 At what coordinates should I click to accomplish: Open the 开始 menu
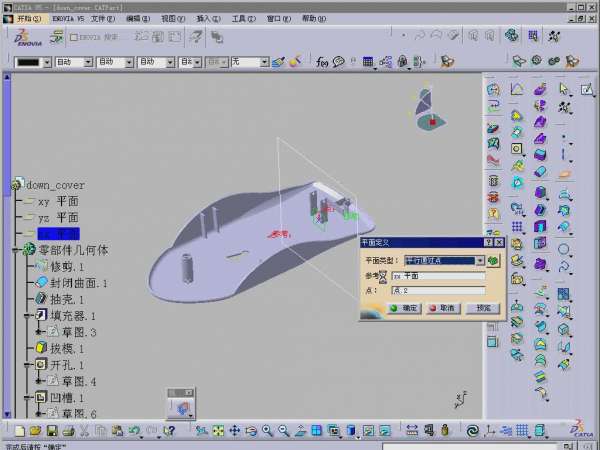click(x=28, y=18)
